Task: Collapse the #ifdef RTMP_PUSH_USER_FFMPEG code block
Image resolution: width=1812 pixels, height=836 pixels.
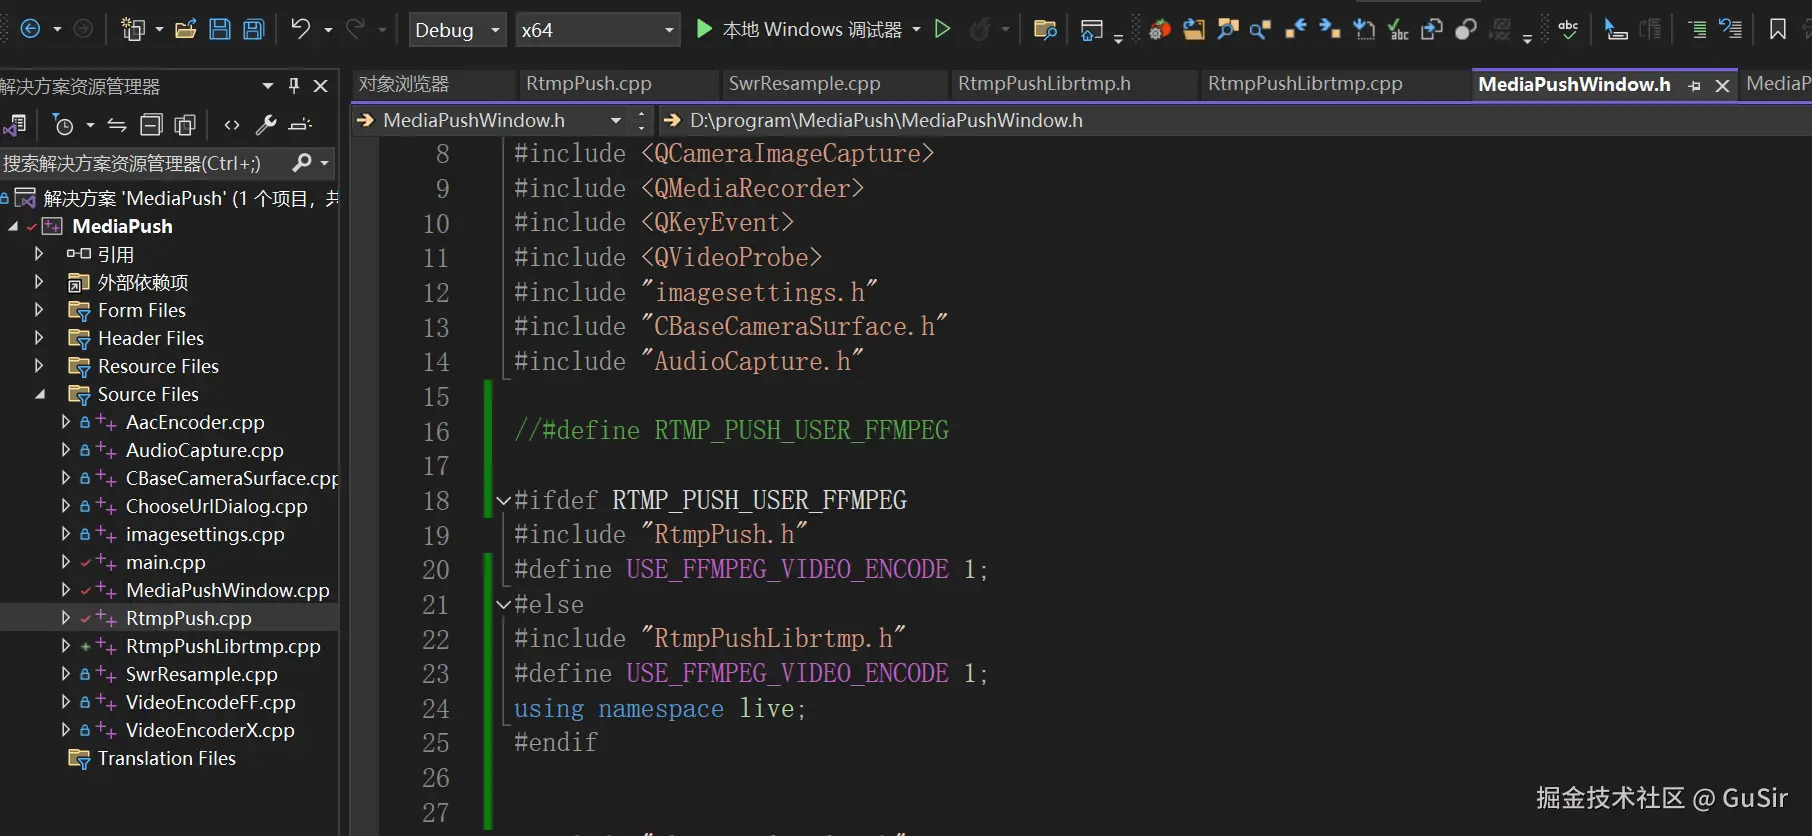Action: pyautogui.click(x=503, y=500)
